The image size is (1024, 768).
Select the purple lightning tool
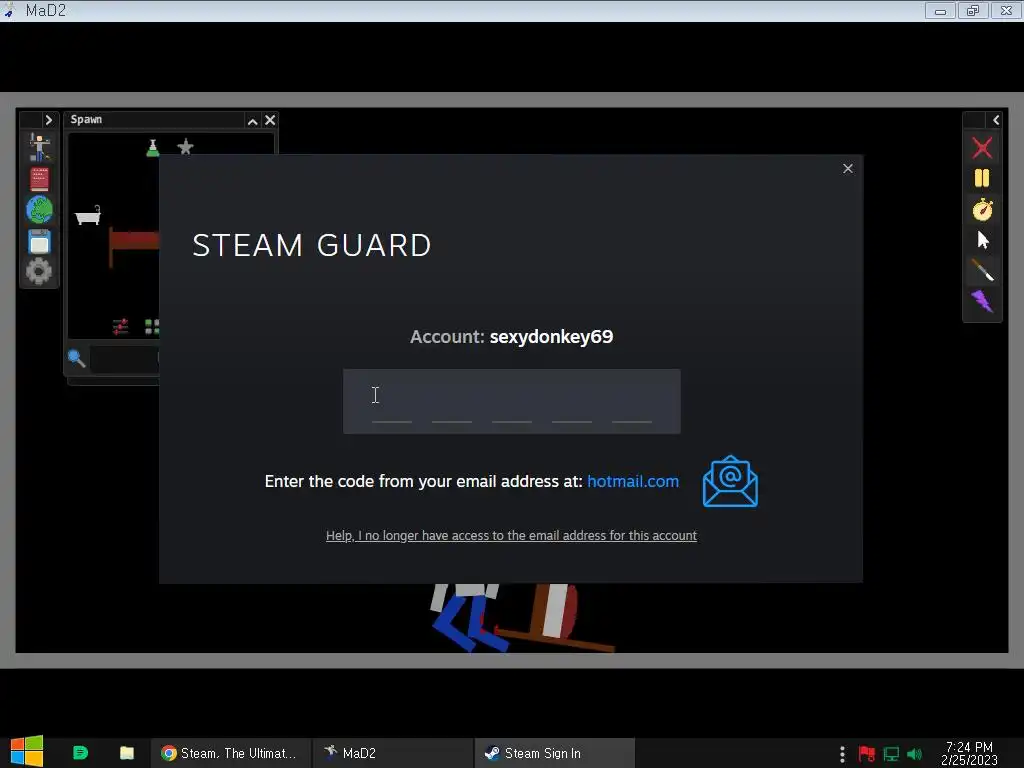[982, 301]
